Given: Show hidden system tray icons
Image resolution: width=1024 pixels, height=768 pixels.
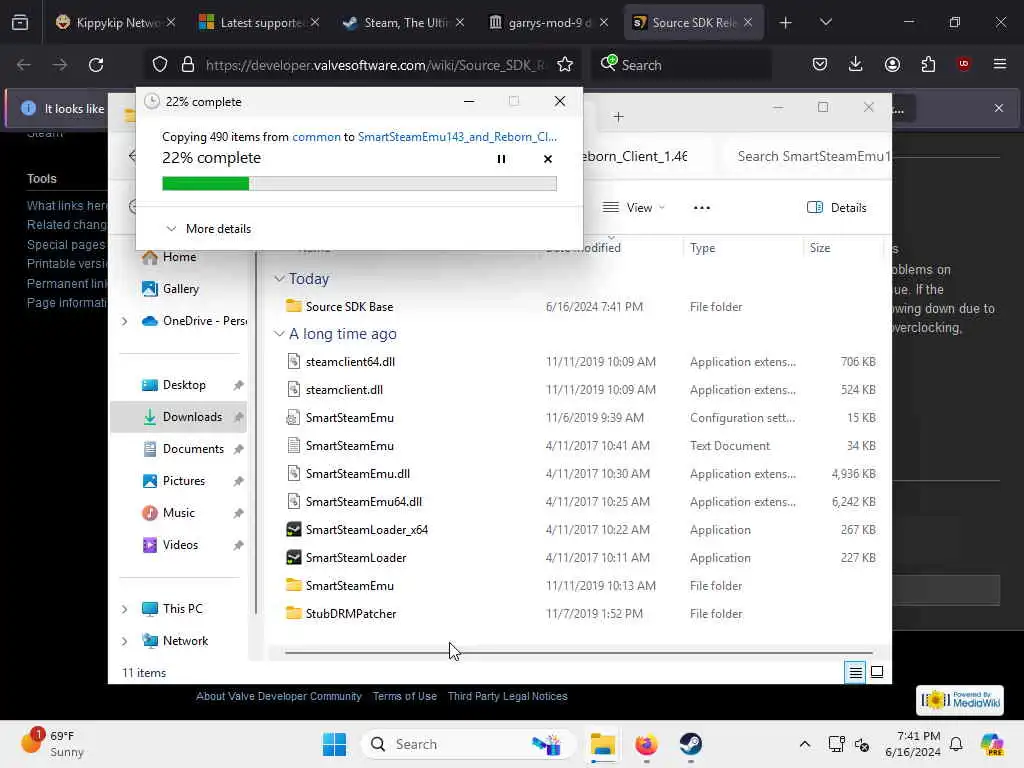Looking at the screenshot, I should [x=805, y=744].
